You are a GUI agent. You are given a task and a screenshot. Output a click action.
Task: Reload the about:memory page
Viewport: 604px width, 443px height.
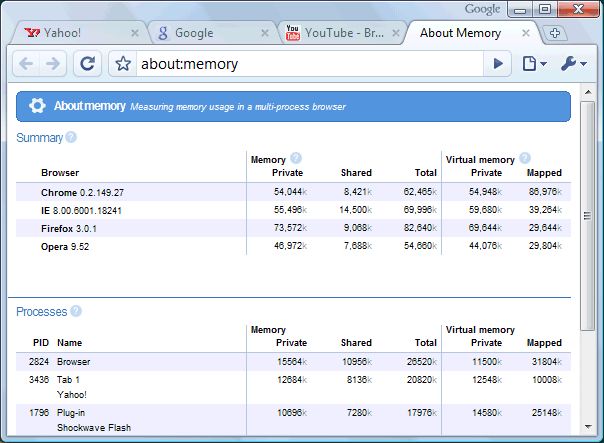tap(87, 64)
